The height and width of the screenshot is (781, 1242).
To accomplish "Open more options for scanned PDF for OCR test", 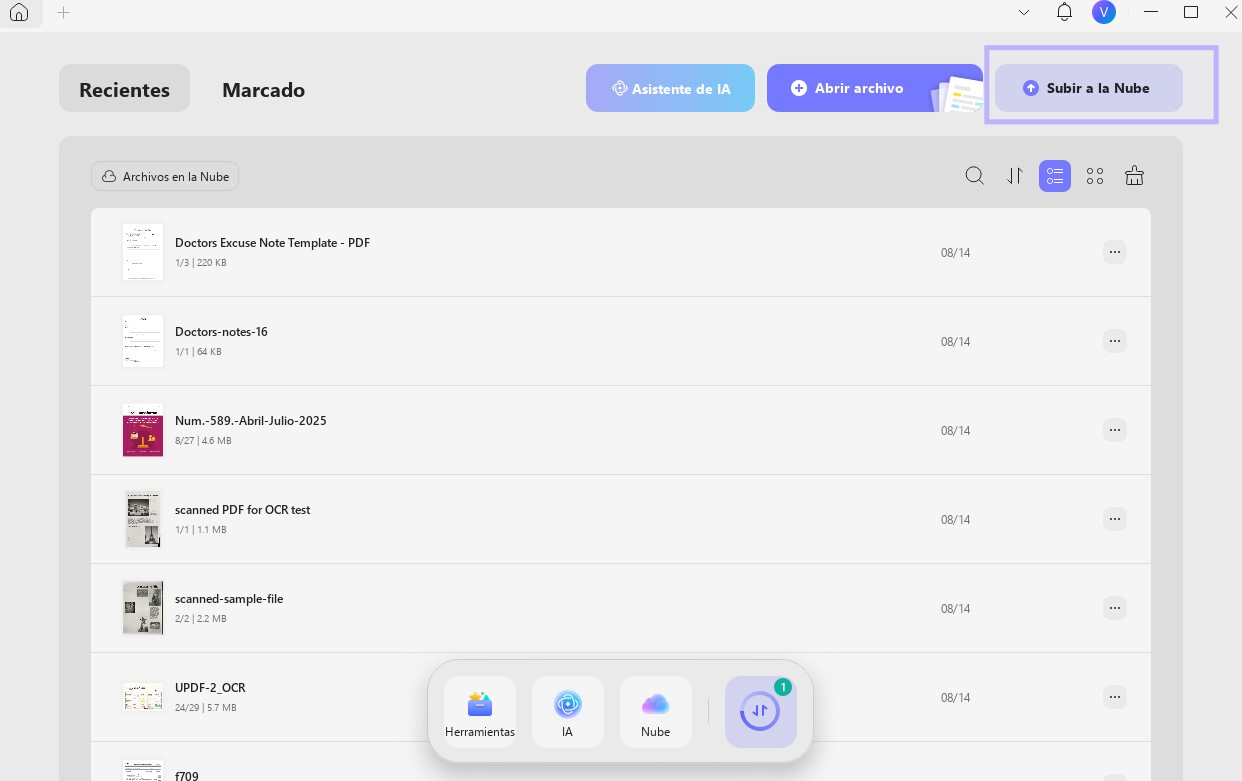I will coord(1115,519).
